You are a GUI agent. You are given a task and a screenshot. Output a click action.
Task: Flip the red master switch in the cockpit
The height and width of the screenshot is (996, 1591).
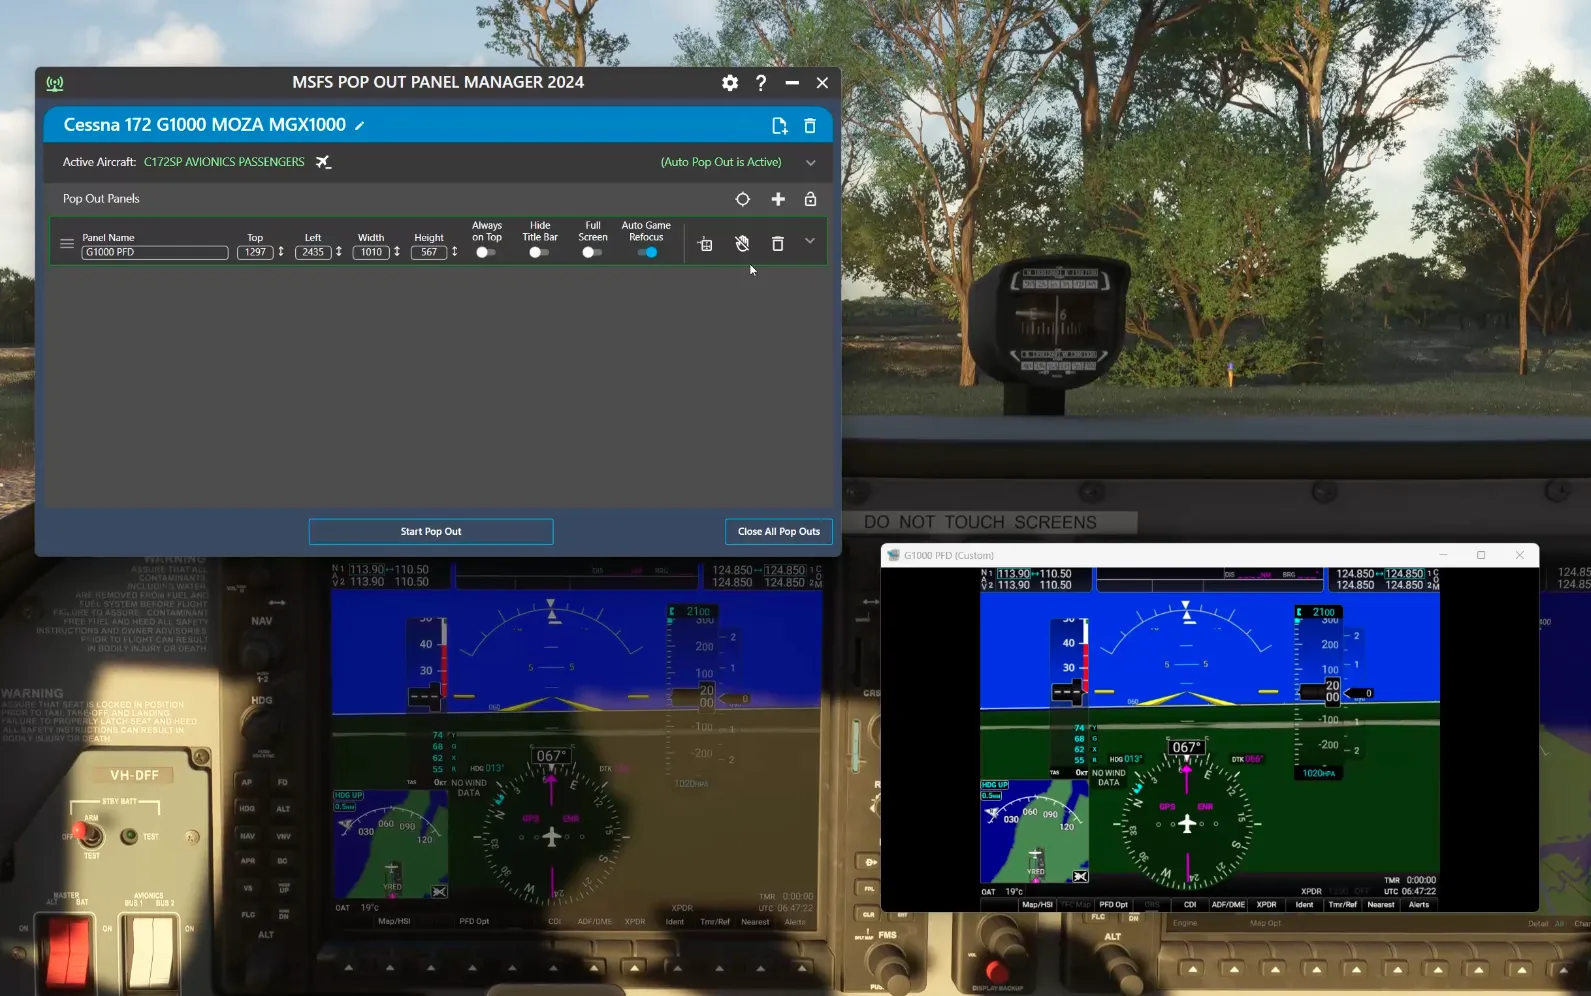click(x=66, y=953)
